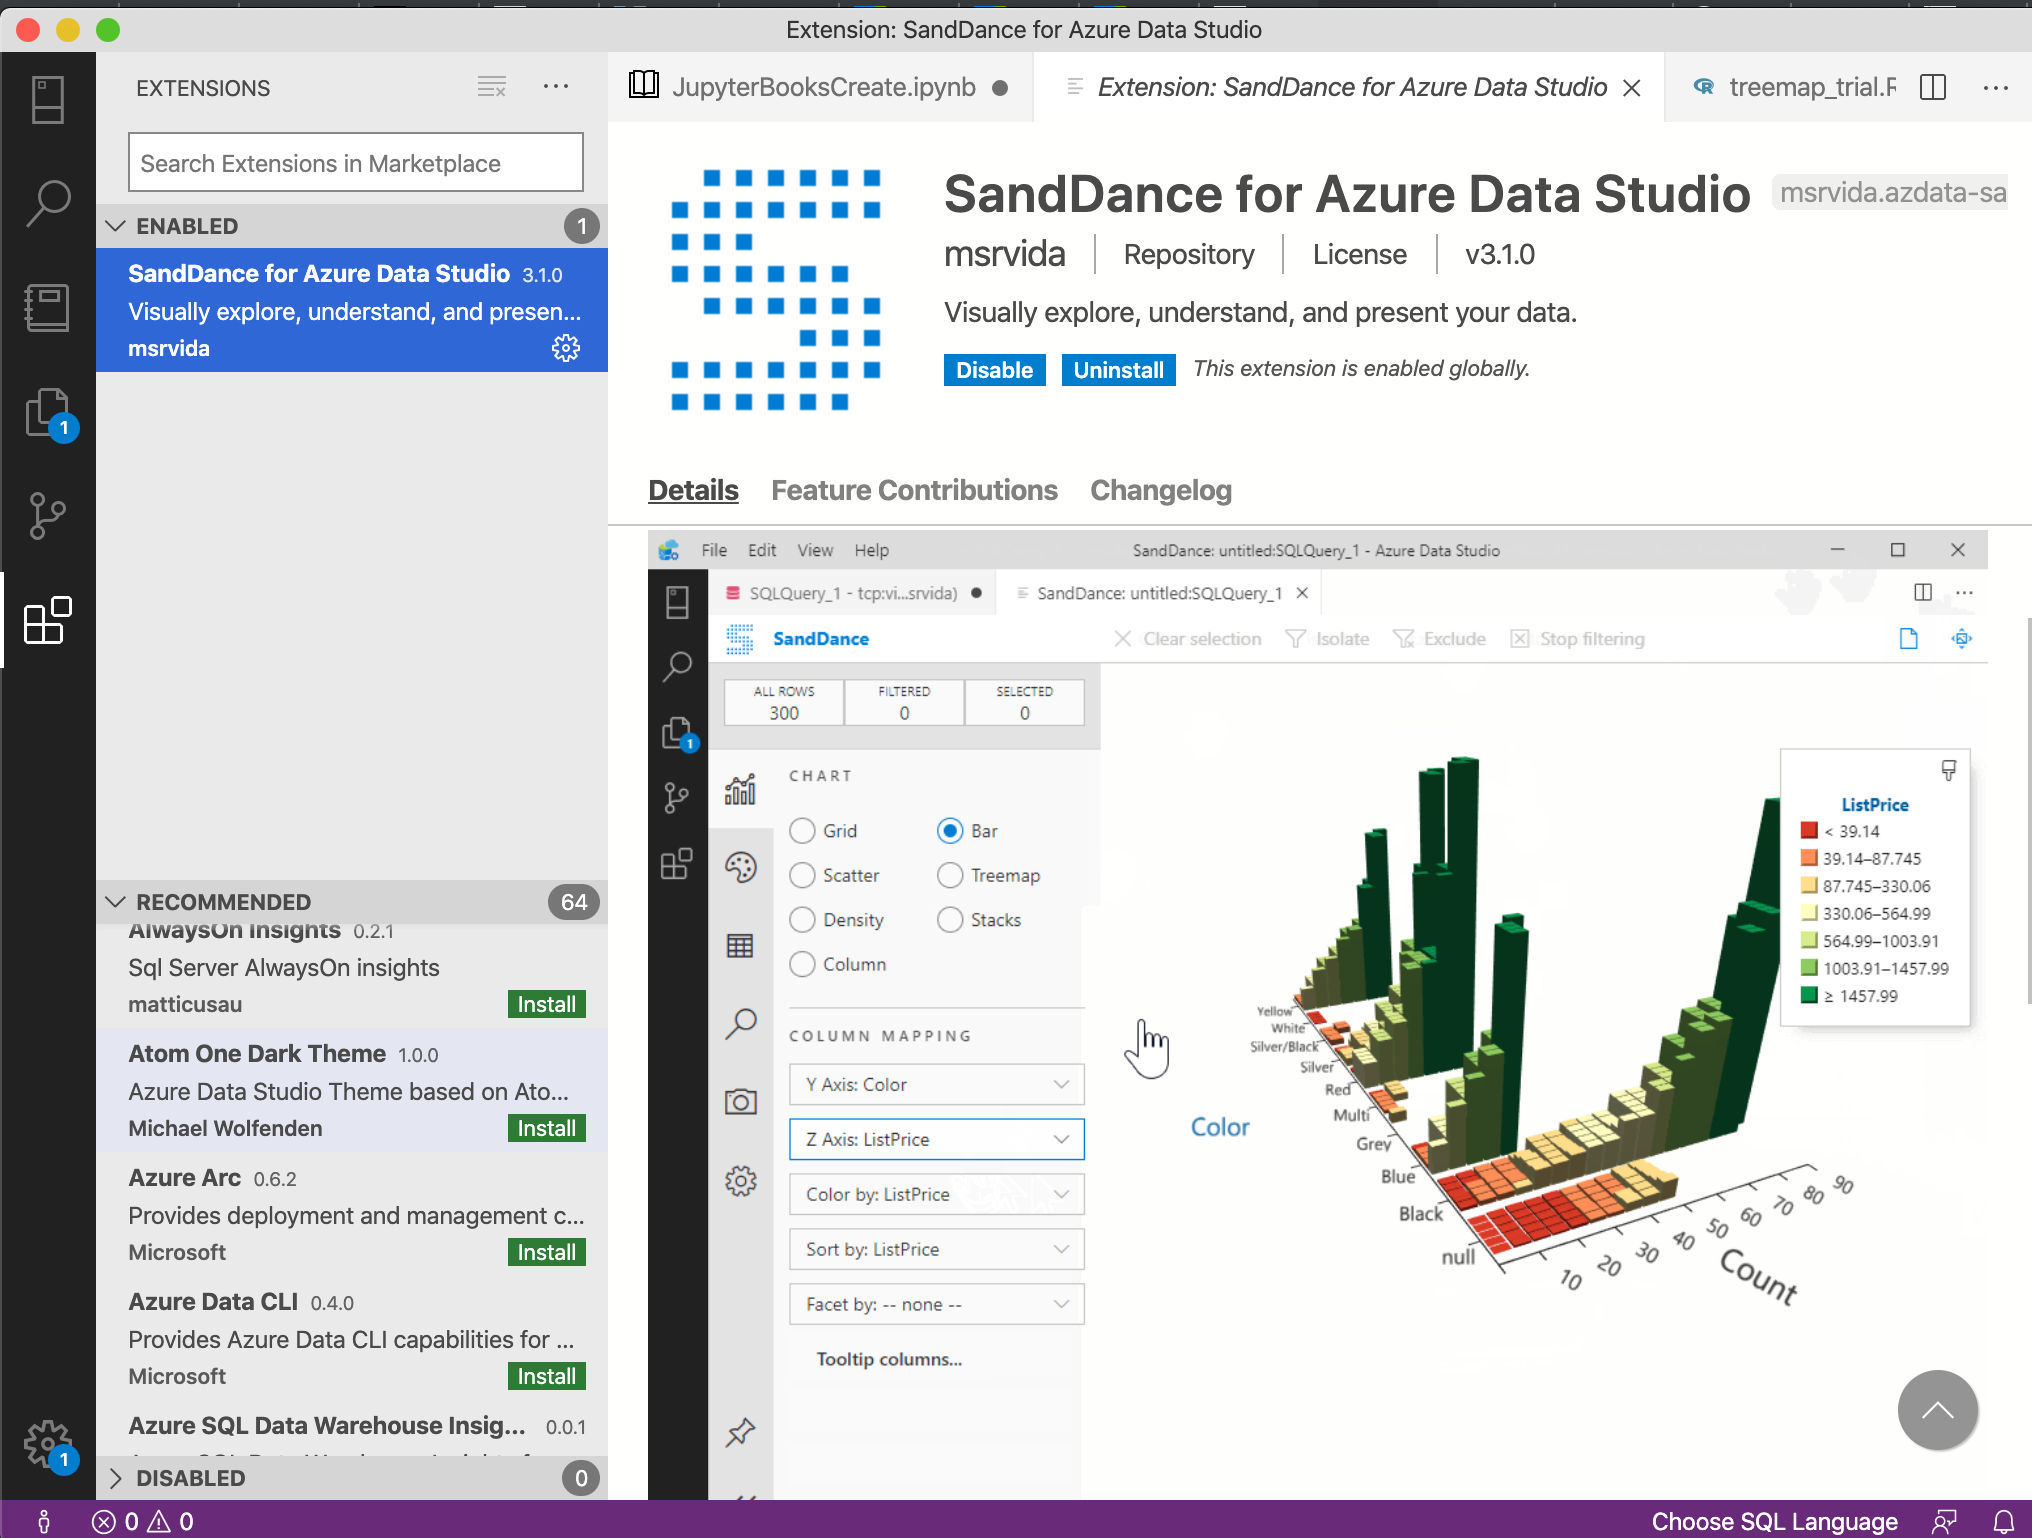
Task: Click errors and warnings status indicator
Action: tap(143, 1522)
